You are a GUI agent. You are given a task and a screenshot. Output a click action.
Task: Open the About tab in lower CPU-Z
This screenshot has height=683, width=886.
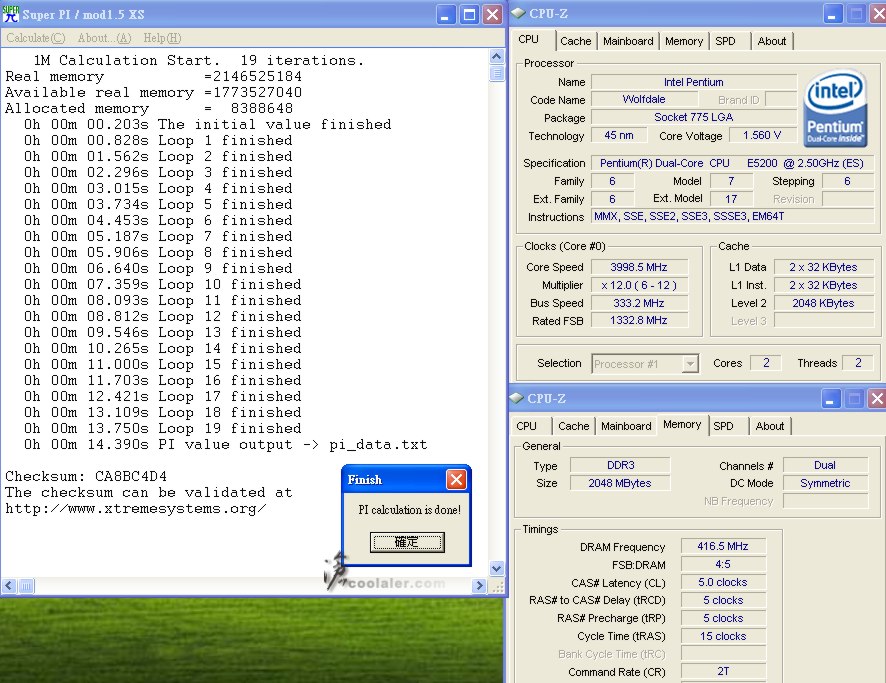(x=770, y=427)
